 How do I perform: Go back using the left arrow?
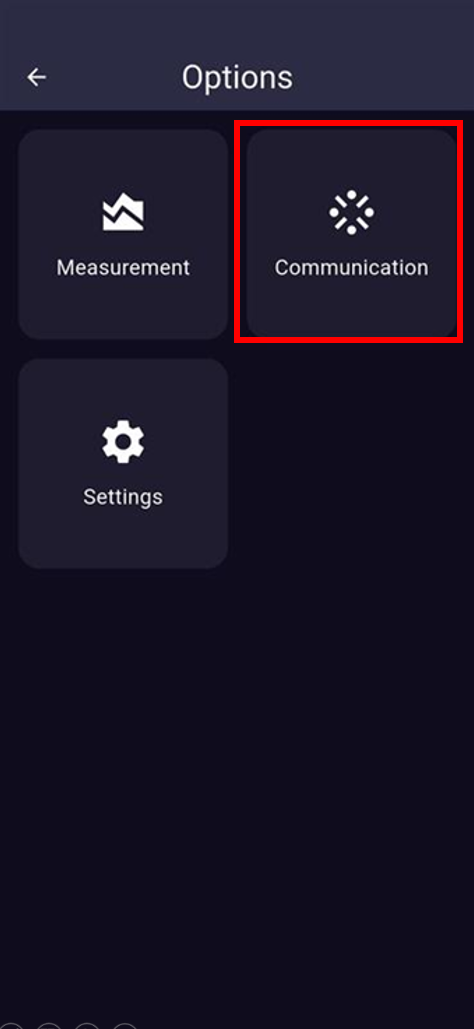click(x=36, y=77)
